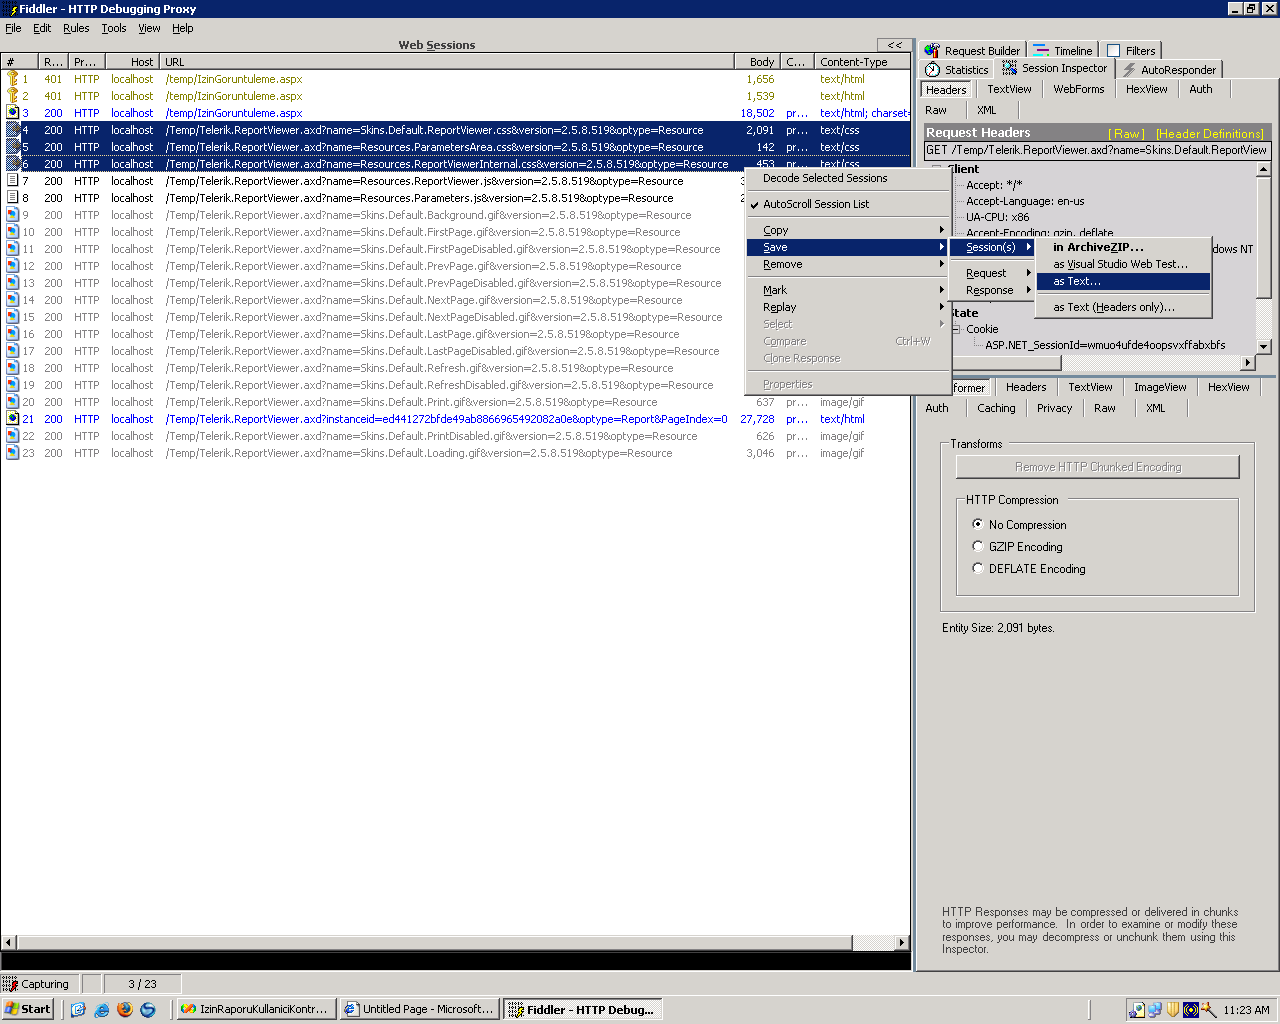
Task: Sort sessions by Content-Type column header
Action: [861, 62]
